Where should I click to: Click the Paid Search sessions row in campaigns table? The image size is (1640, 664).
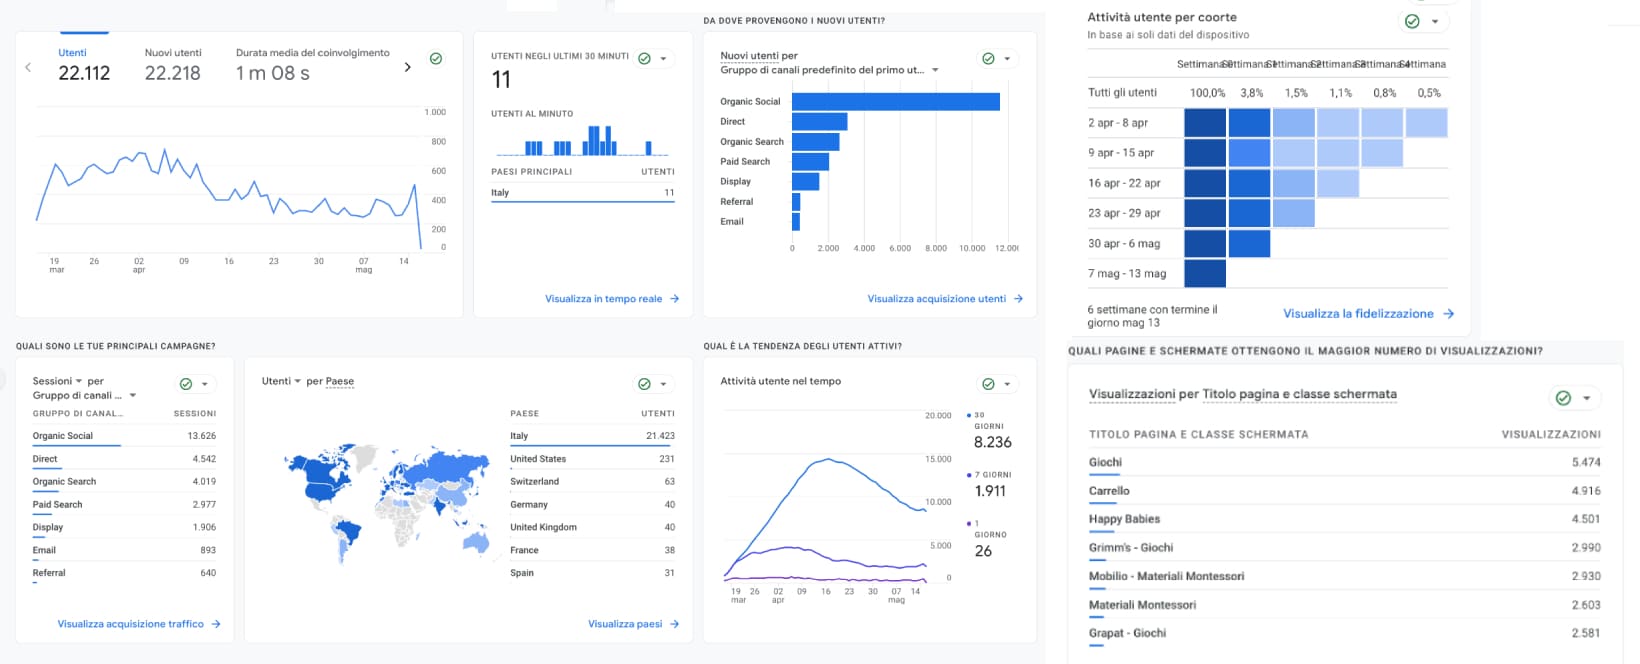(x=124, y=505)
